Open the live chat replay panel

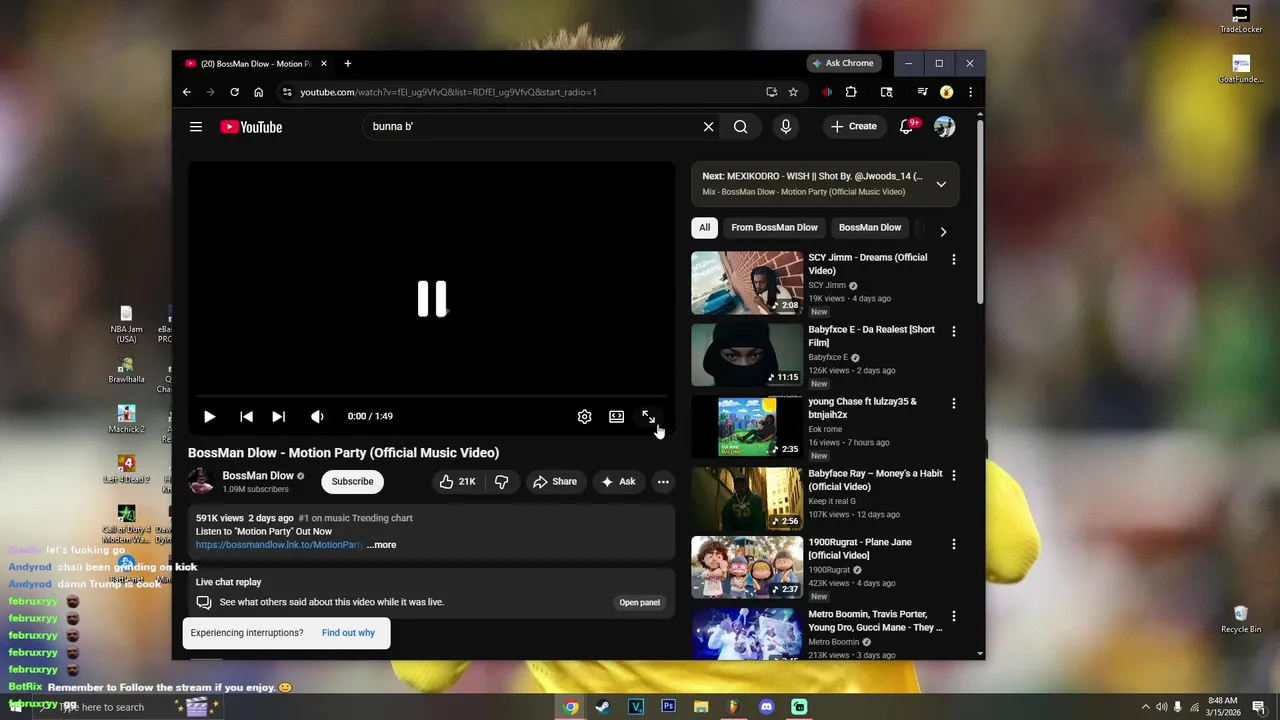pyautogui.click(x=640, y=602)
